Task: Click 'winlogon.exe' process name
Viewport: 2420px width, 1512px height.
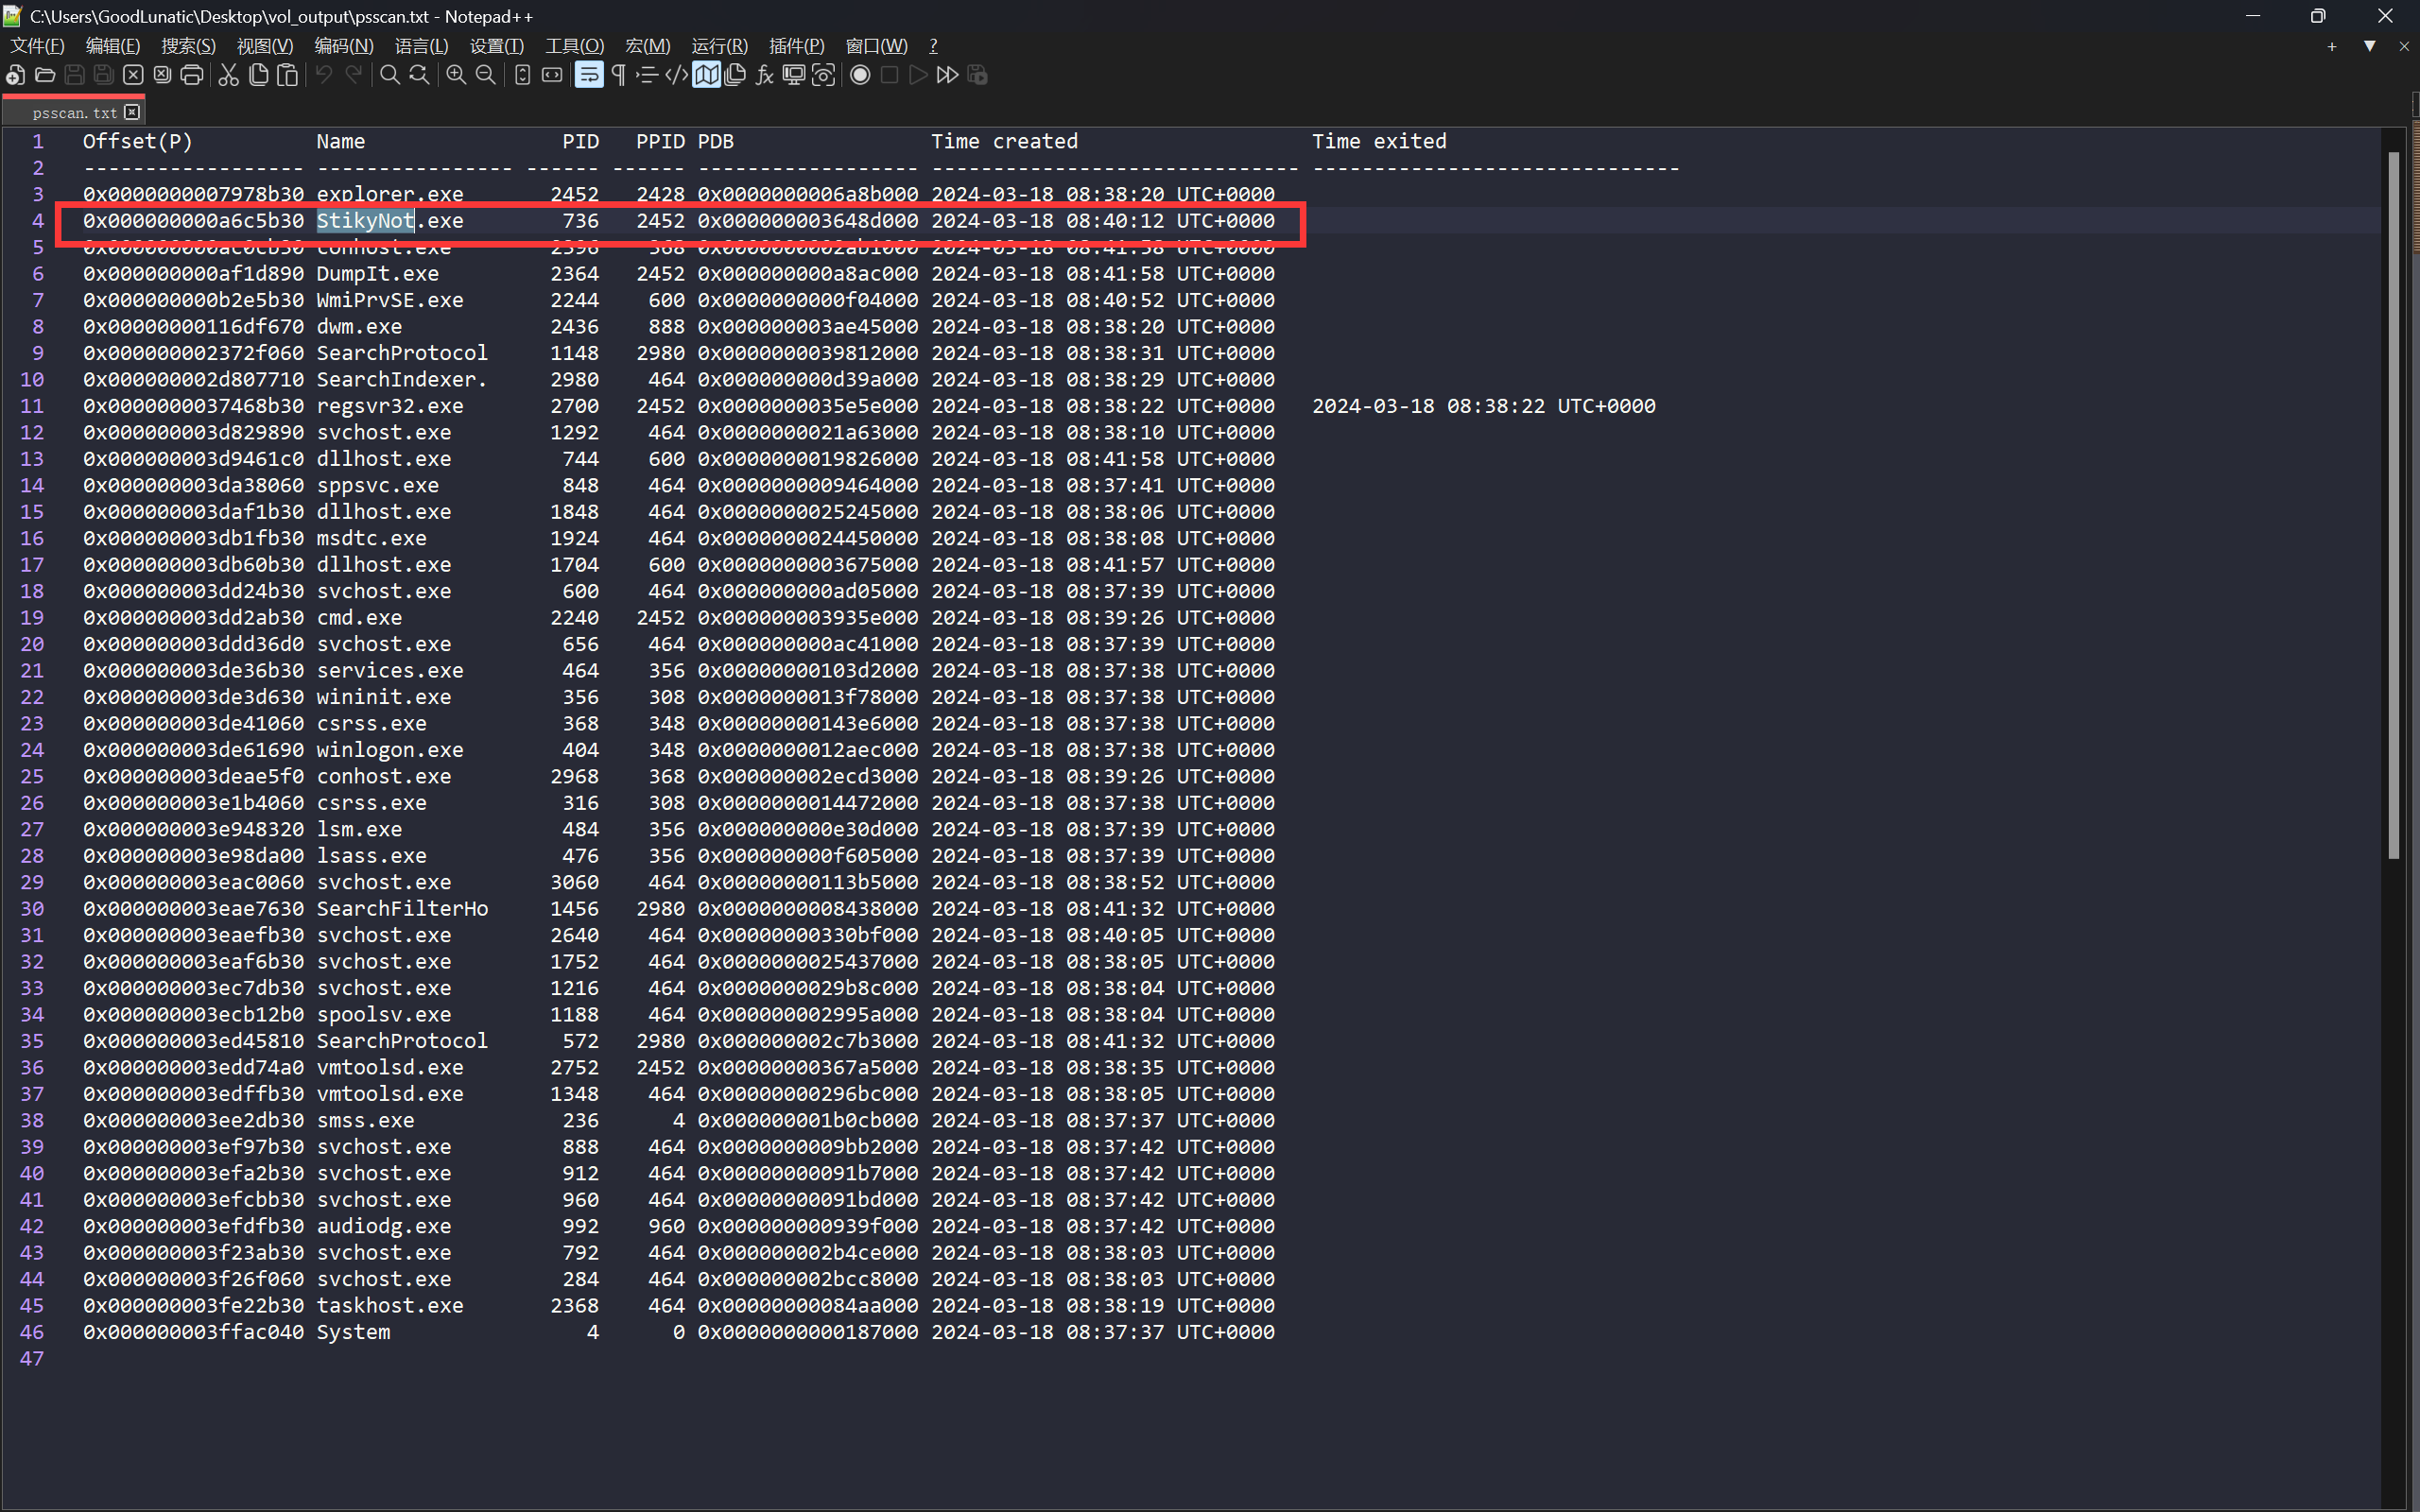Action: pos(390,750)
